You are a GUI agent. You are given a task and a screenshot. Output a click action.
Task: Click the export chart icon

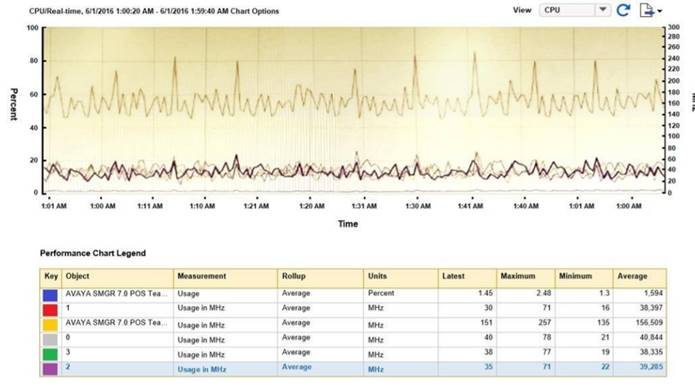647,10
